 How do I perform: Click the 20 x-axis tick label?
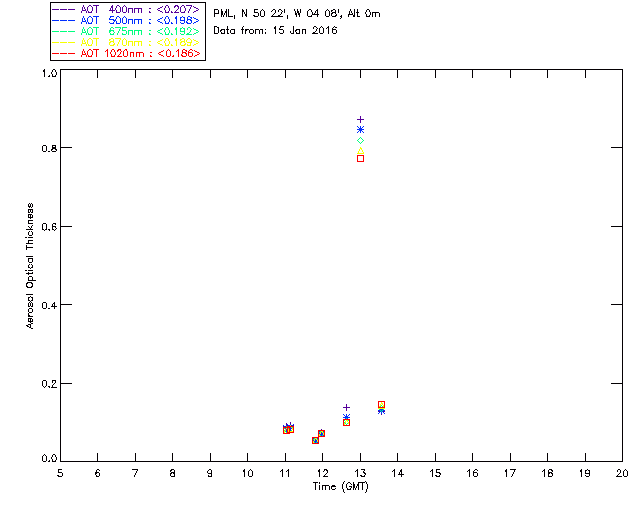pyautogui.click(x=622, y=473)
